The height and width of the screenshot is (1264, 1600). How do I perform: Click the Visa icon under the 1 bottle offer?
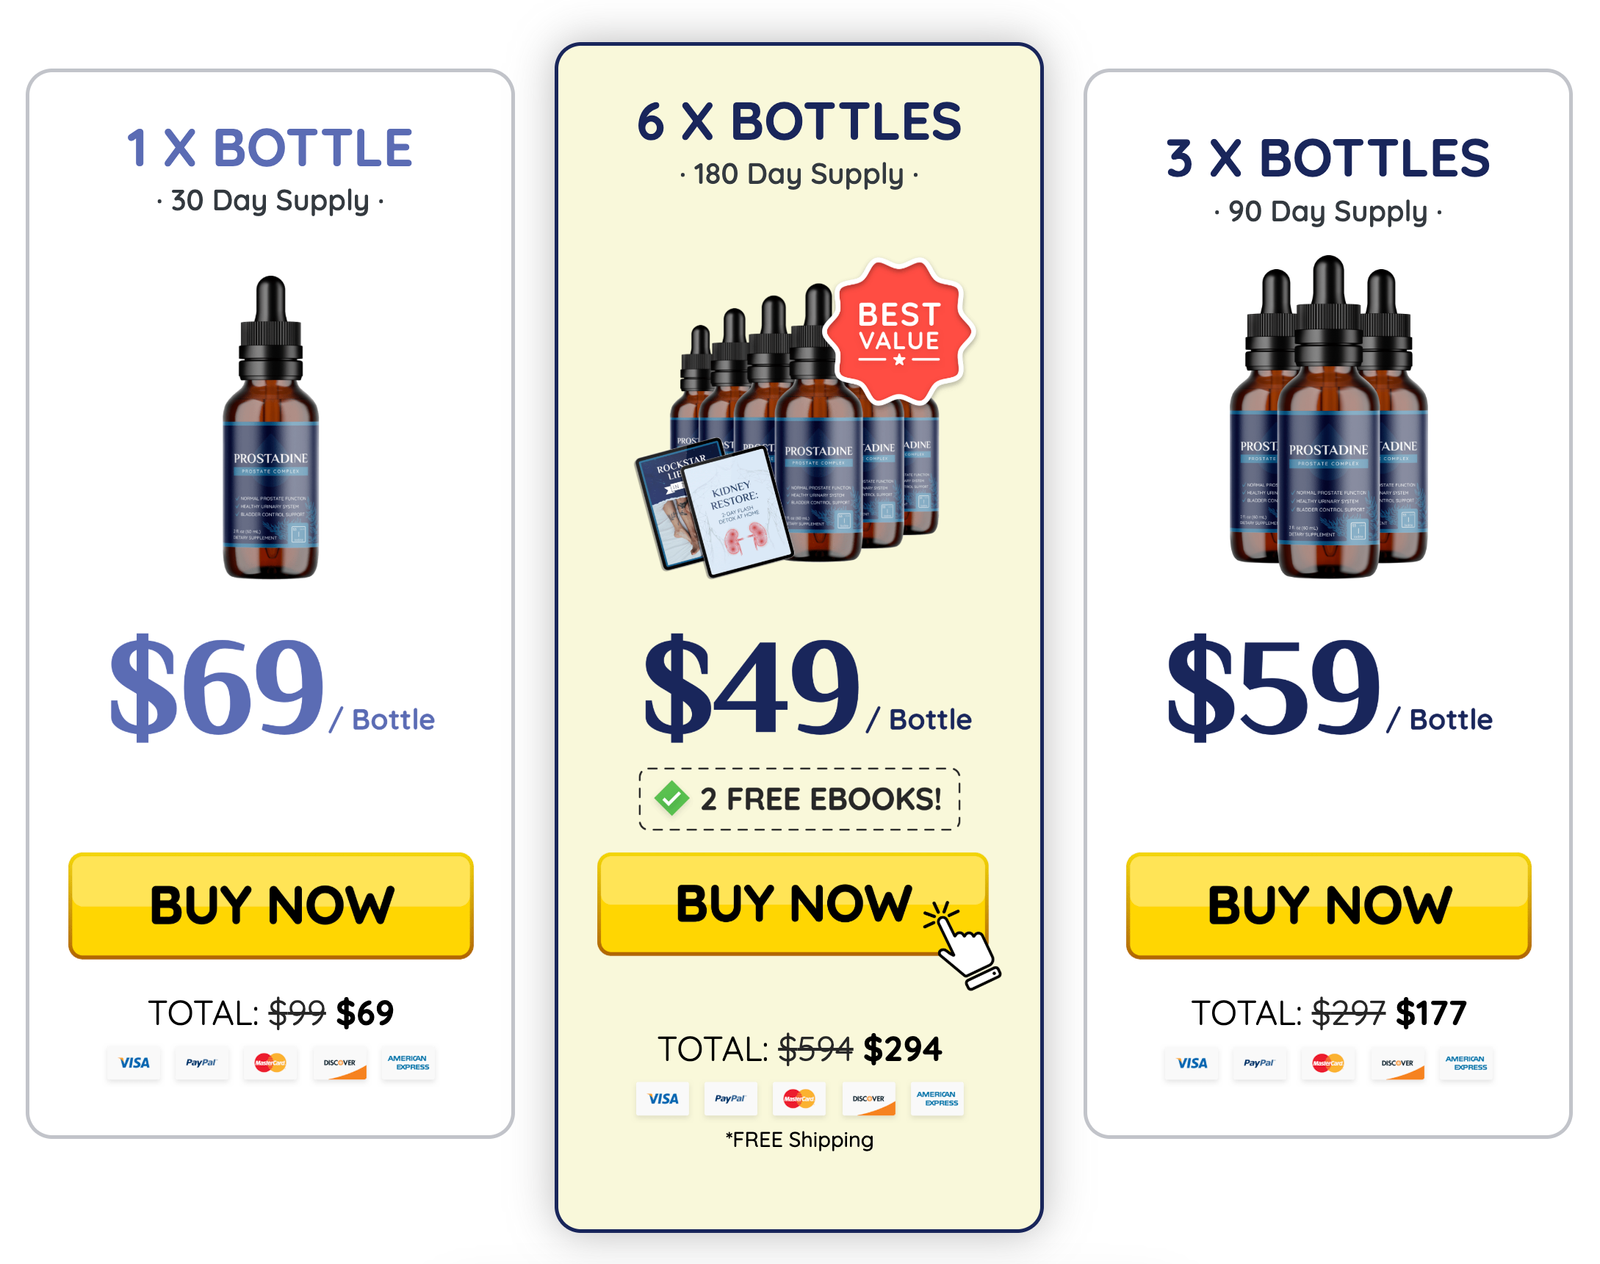pyautogui.click(x=134, y=1063)
